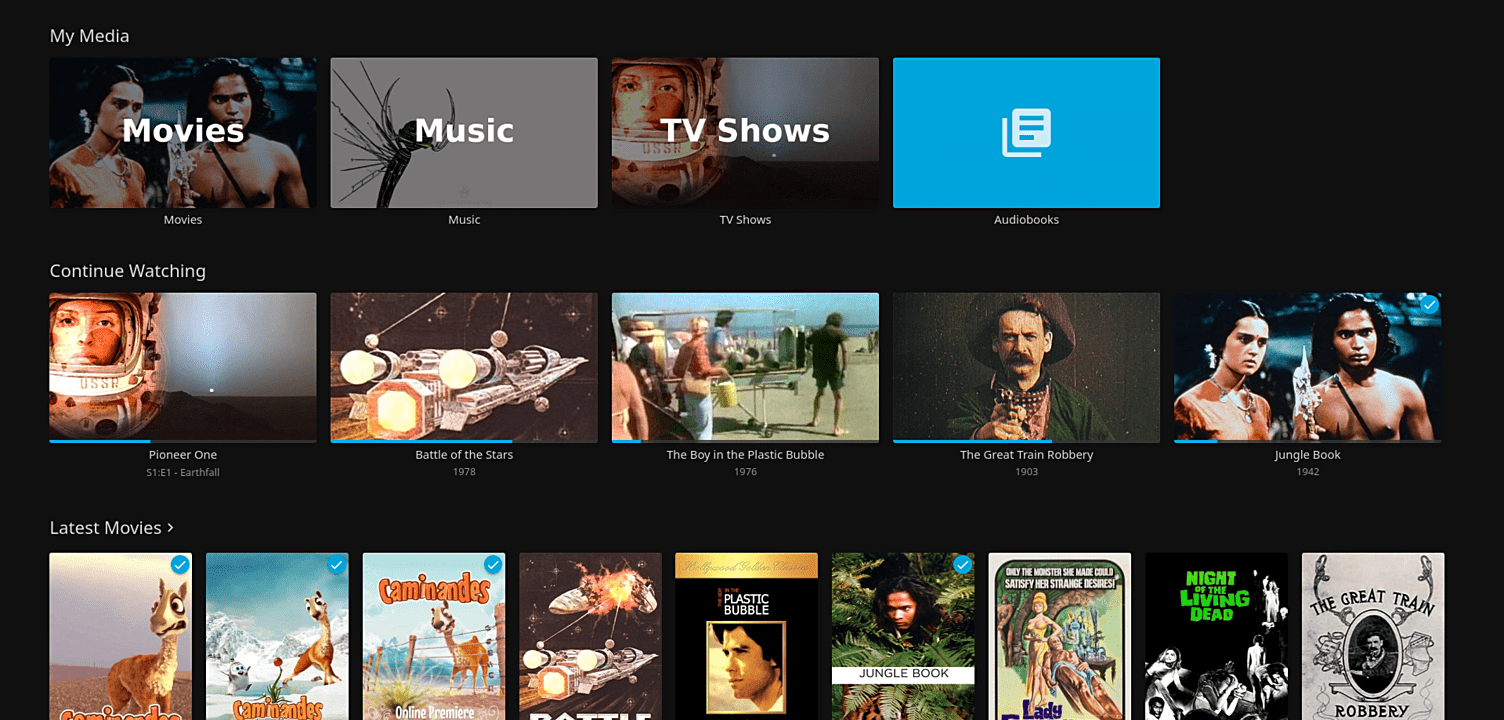Click the Audiobooks caption under the blue card

(x=1026, y=220)
